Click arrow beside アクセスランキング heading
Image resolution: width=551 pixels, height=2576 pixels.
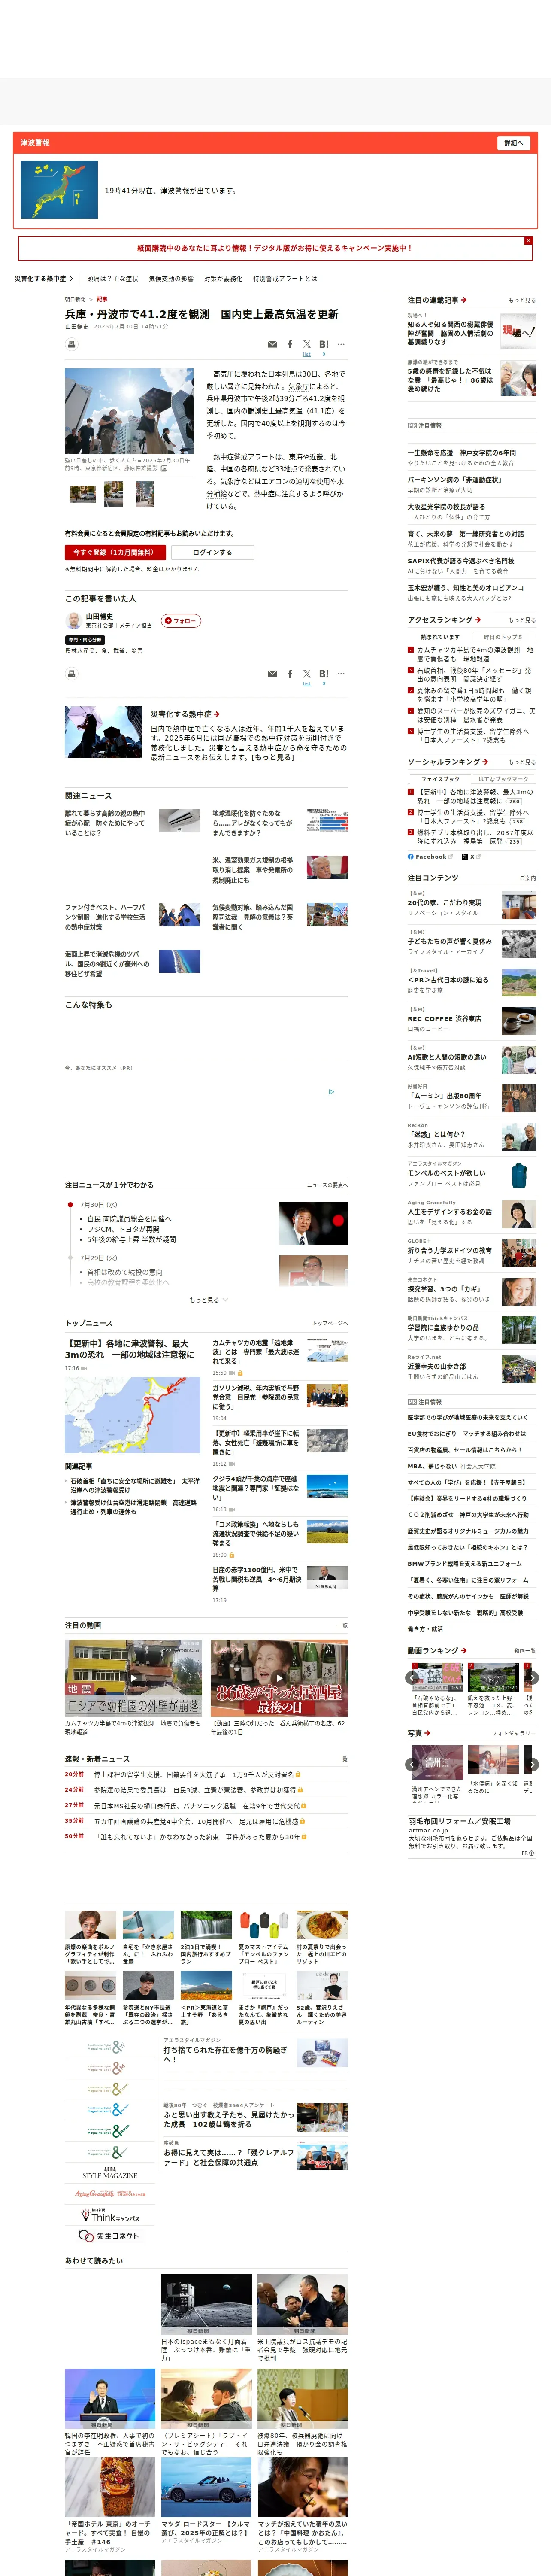click(478, 620)
